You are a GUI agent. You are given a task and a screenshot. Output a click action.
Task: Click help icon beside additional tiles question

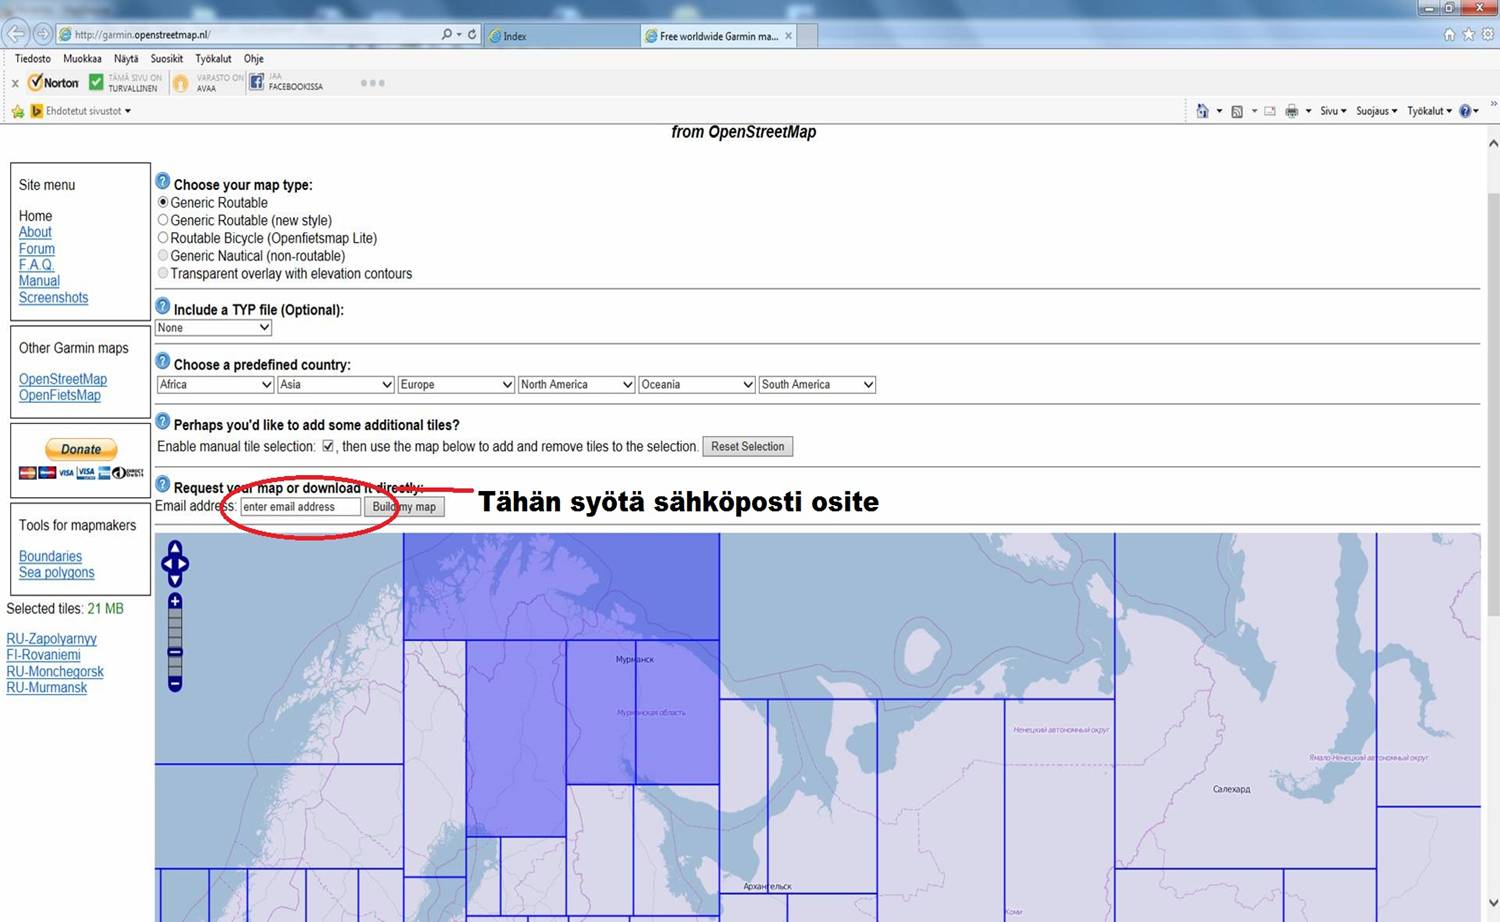[163, 422]
